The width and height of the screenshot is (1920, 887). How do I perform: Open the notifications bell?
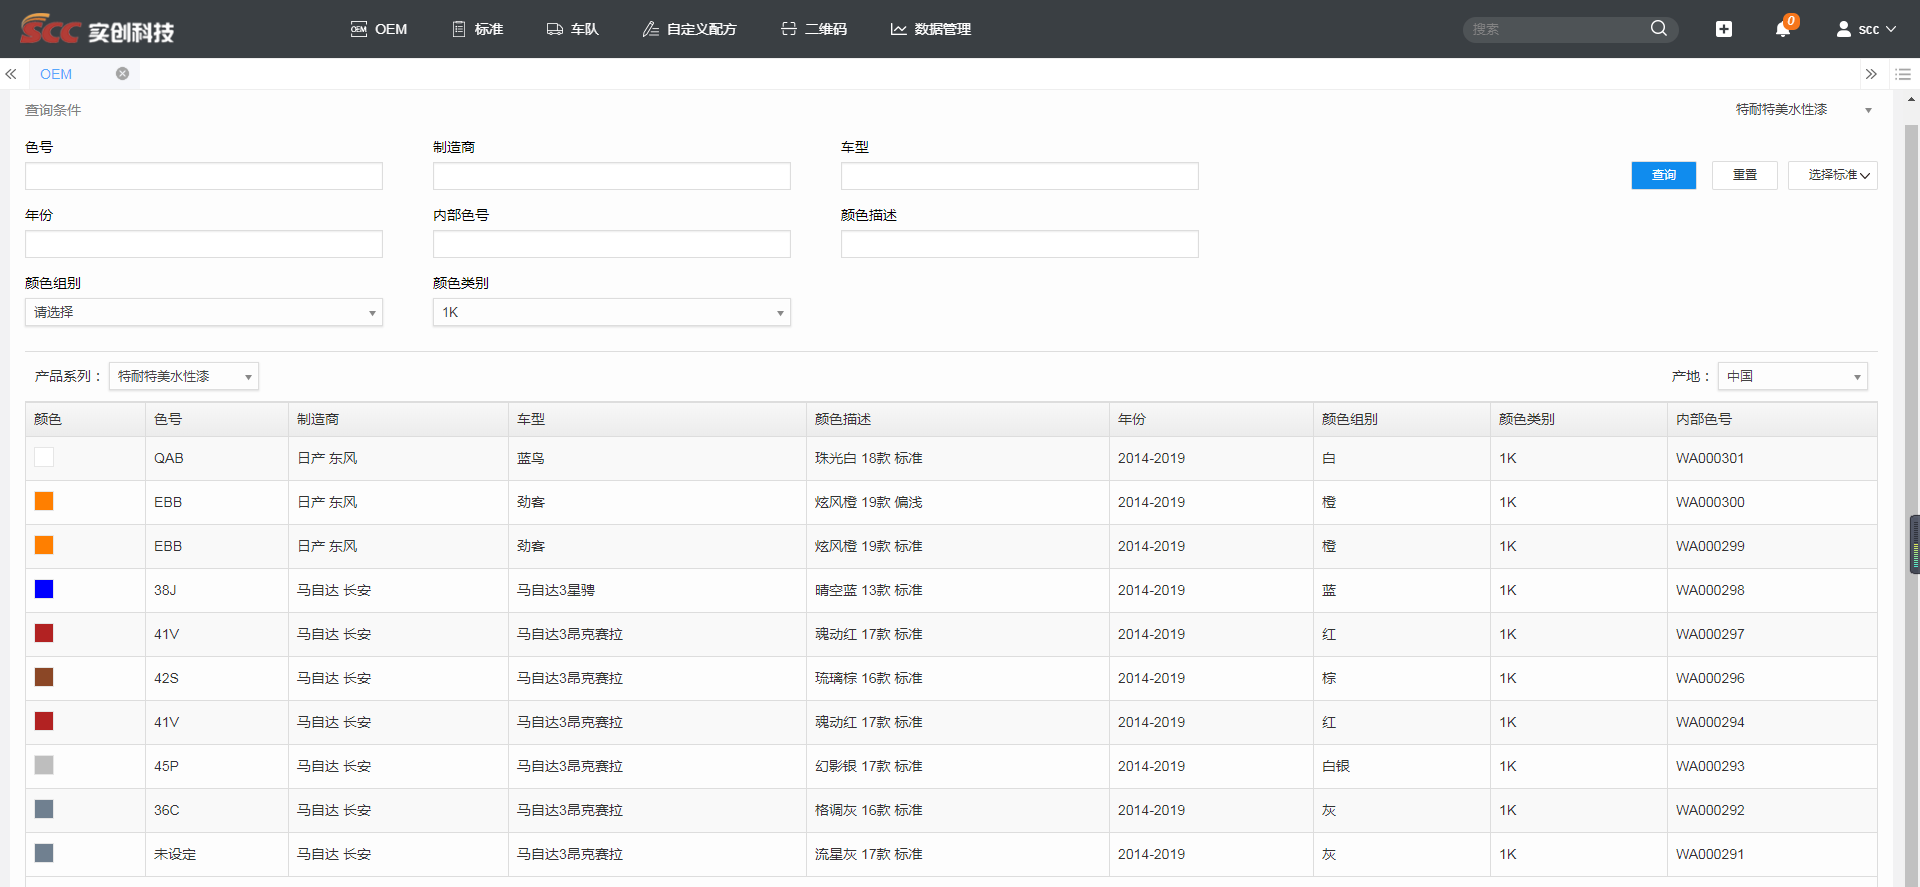[1783, 29]
